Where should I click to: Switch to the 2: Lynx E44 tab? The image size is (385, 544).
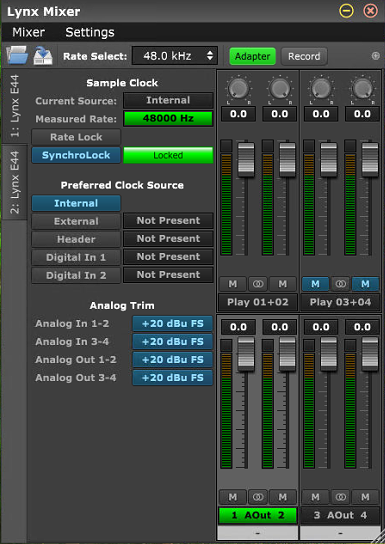point(15,182)
